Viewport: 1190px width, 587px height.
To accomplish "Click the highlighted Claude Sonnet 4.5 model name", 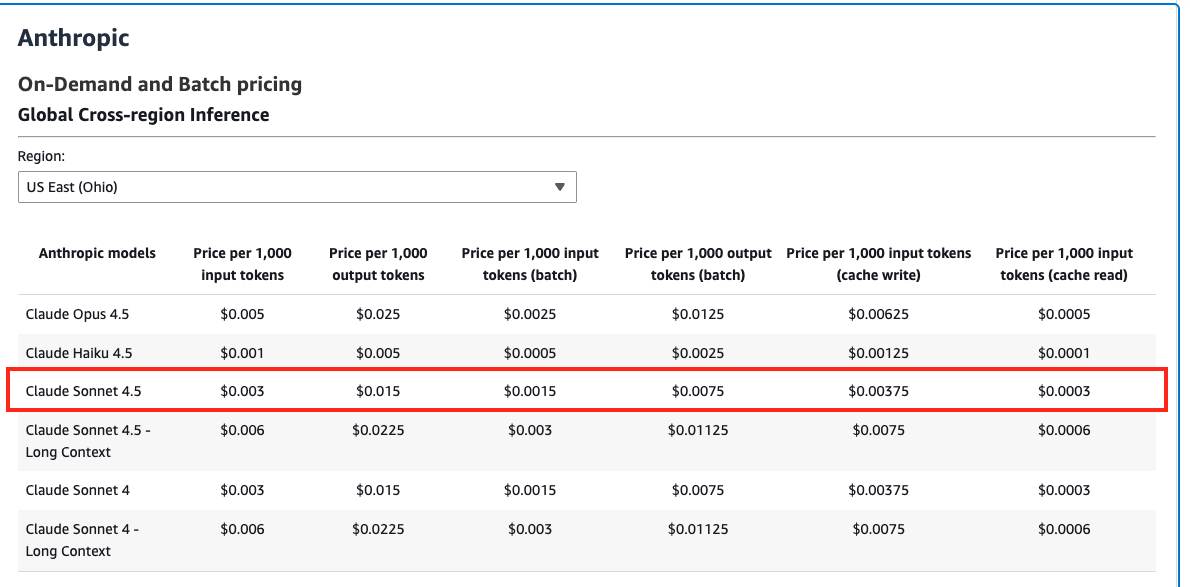I will (83, 391).
